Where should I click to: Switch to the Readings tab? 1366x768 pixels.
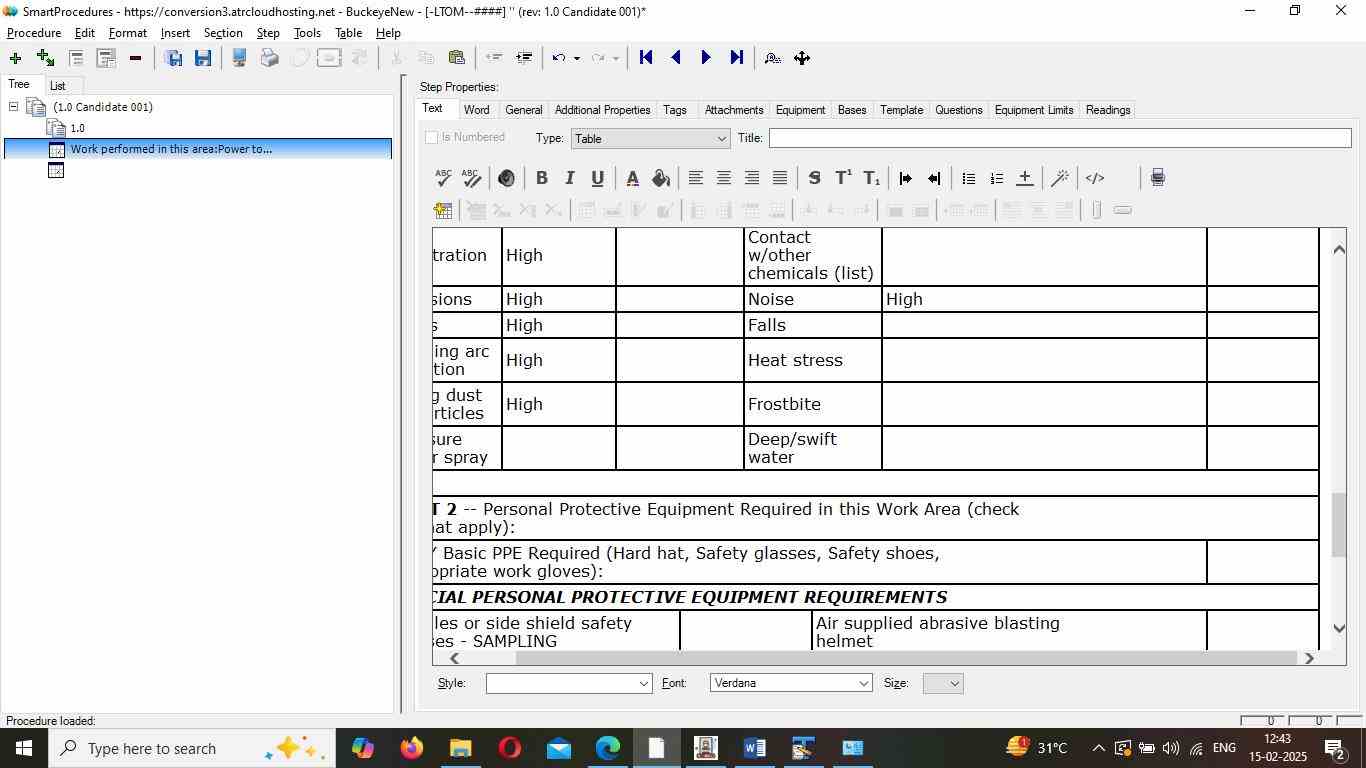pos(1108,110)
